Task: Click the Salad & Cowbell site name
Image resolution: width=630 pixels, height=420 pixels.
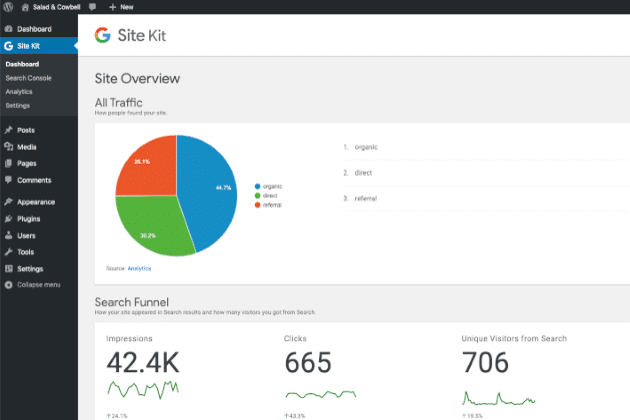Action: pyautogui.click(x=56, y=7)
